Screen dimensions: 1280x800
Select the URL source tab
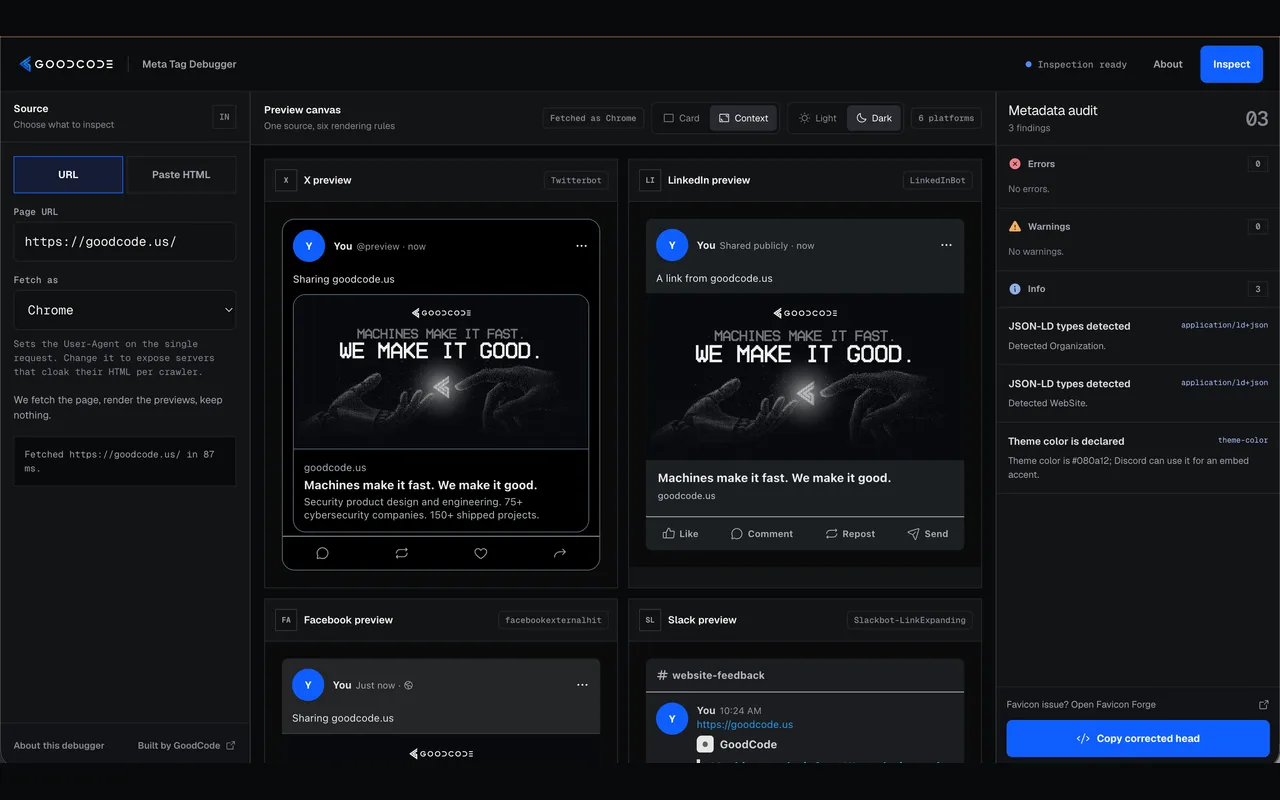[x=68, y=174]
